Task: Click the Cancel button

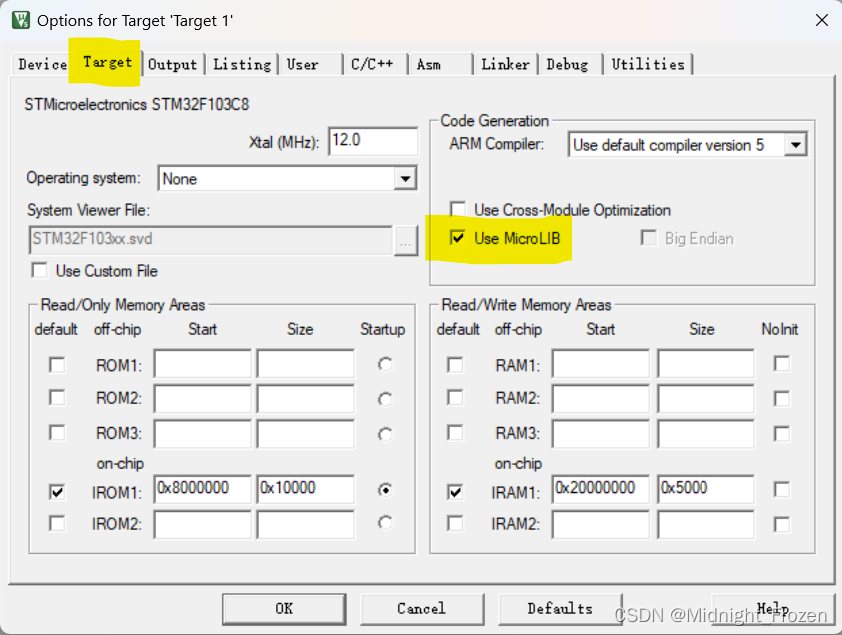Action: [x=422, y=609]
